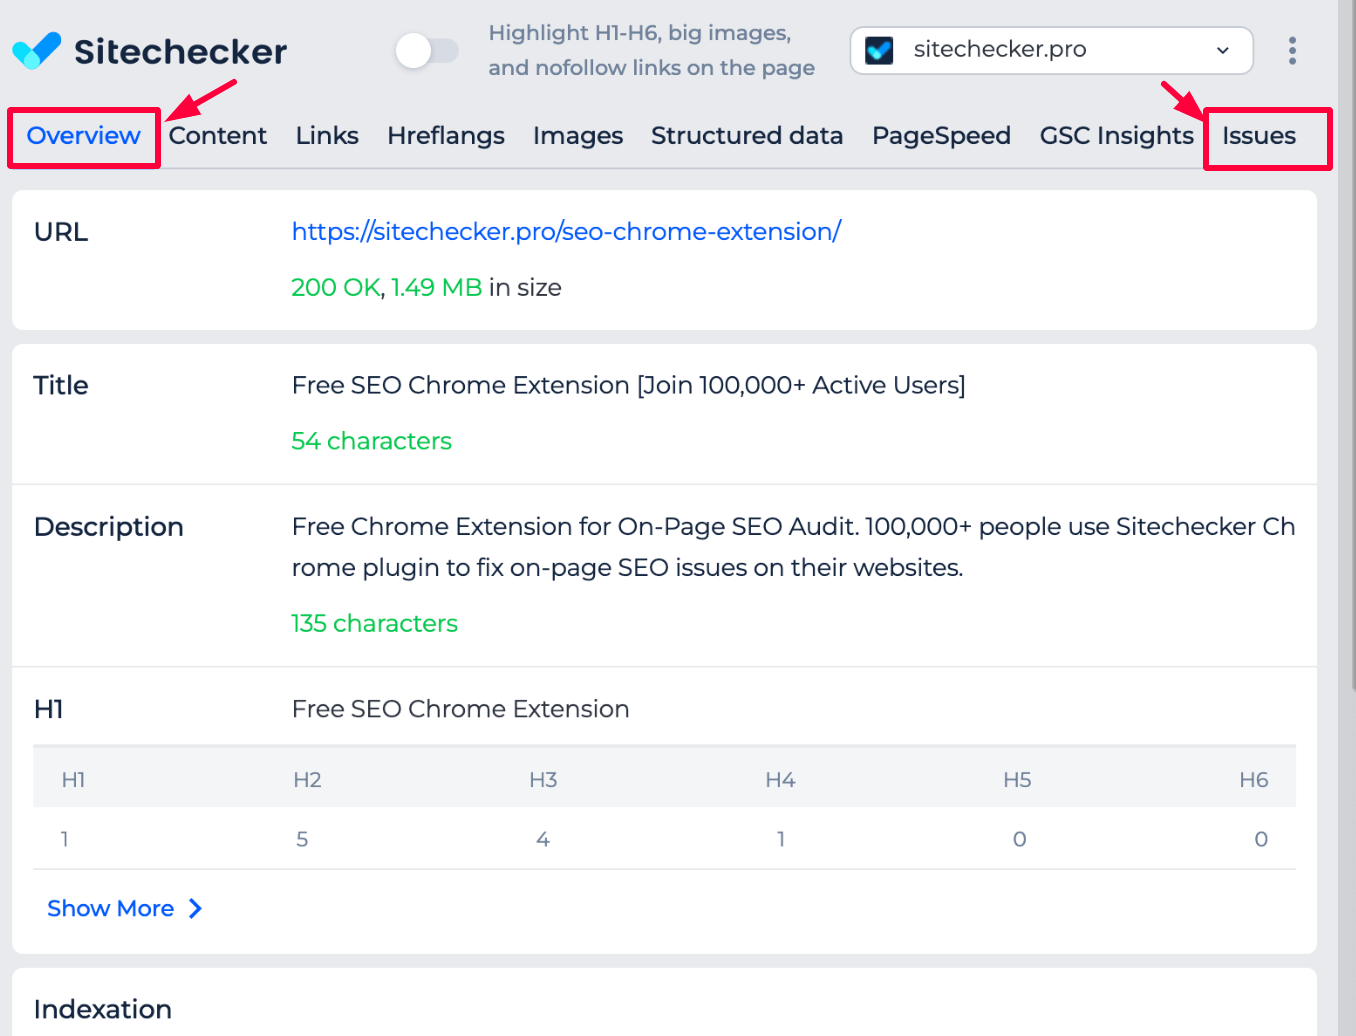Expand headings with Show More

[x=111, y=908]
